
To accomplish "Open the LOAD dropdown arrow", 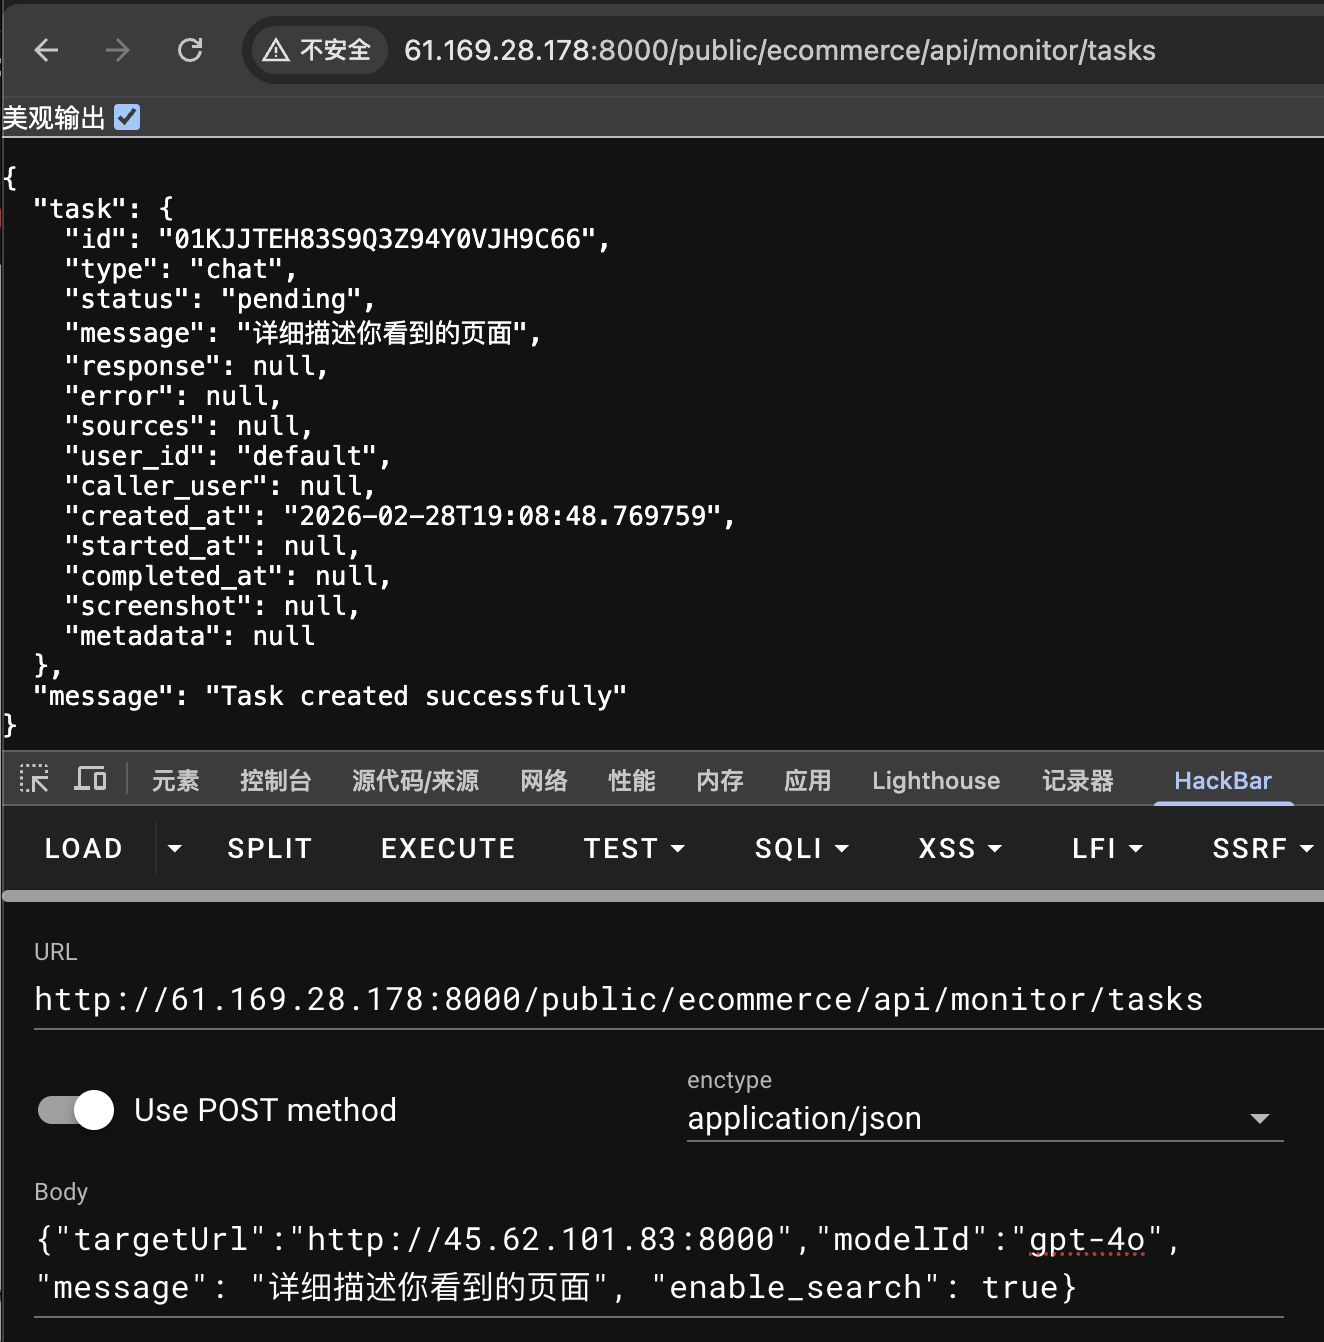I will [174, 847].
